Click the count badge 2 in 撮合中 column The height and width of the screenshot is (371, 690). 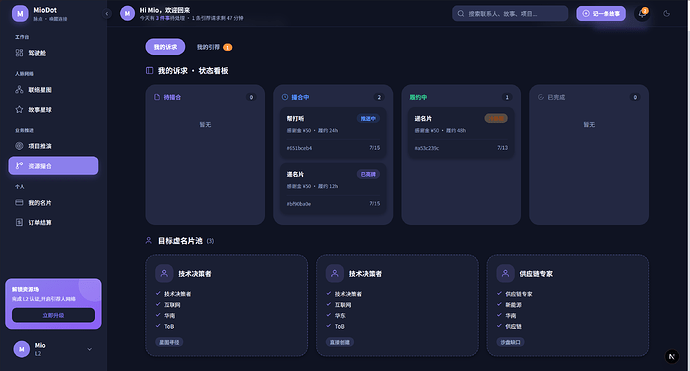379,97
